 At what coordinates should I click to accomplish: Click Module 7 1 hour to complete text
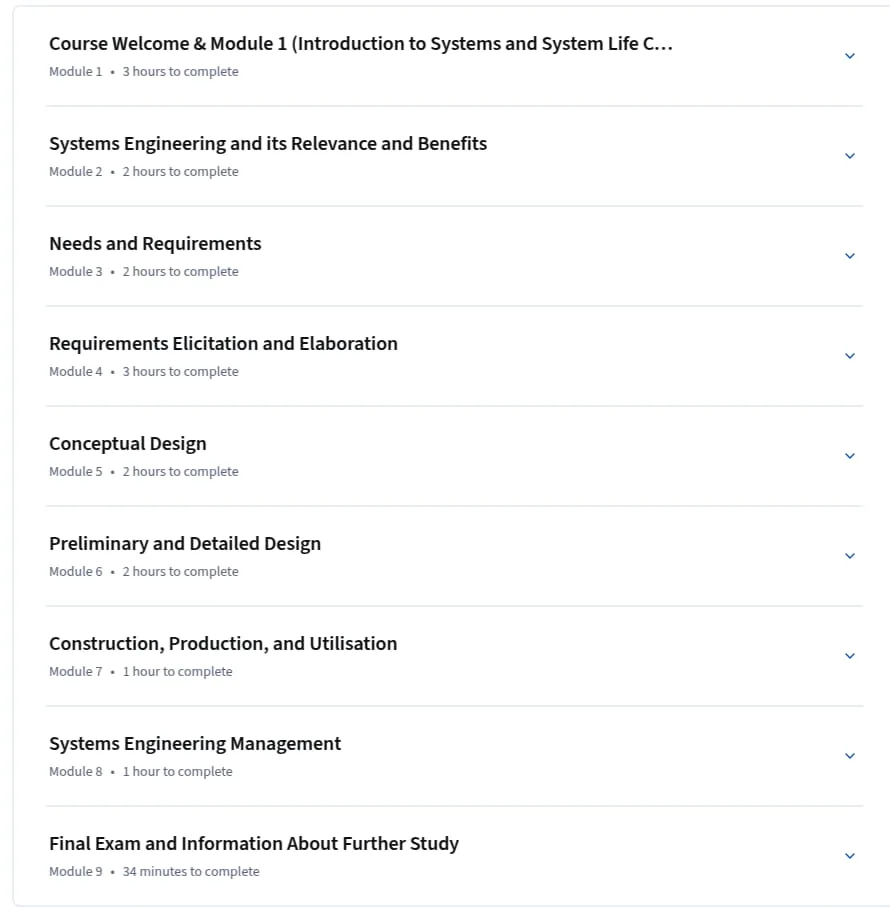click(x=141, y=672)
